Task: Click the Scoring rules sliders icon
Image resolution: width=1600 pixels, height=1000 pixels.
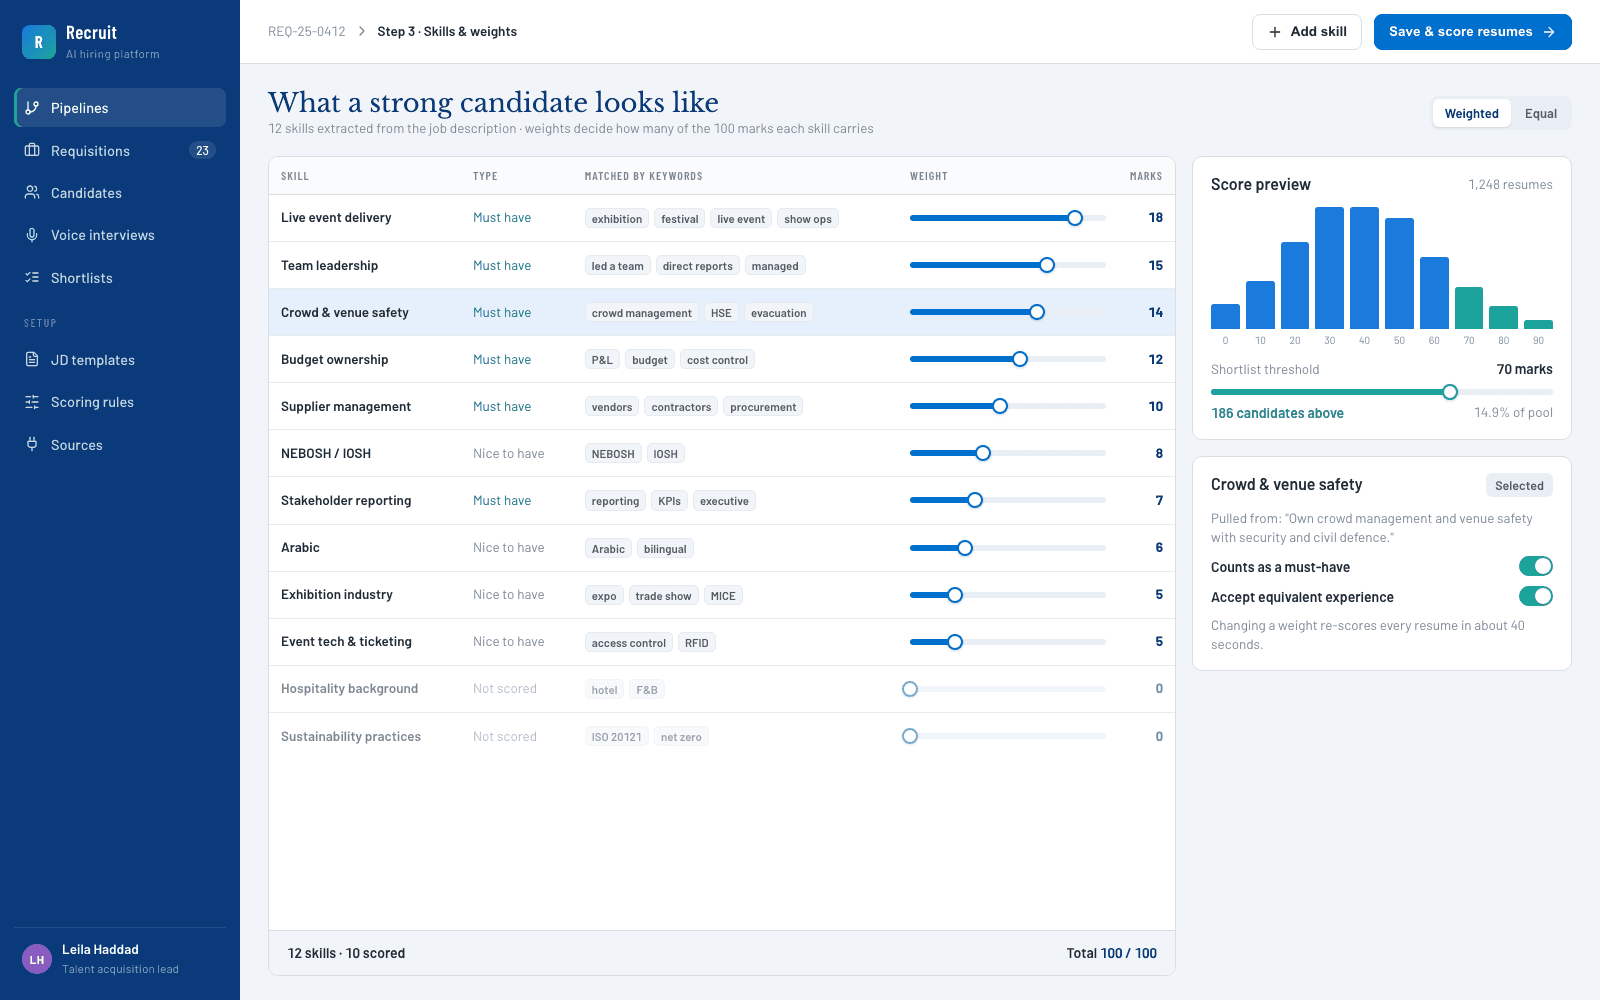Action: (32, 402)
